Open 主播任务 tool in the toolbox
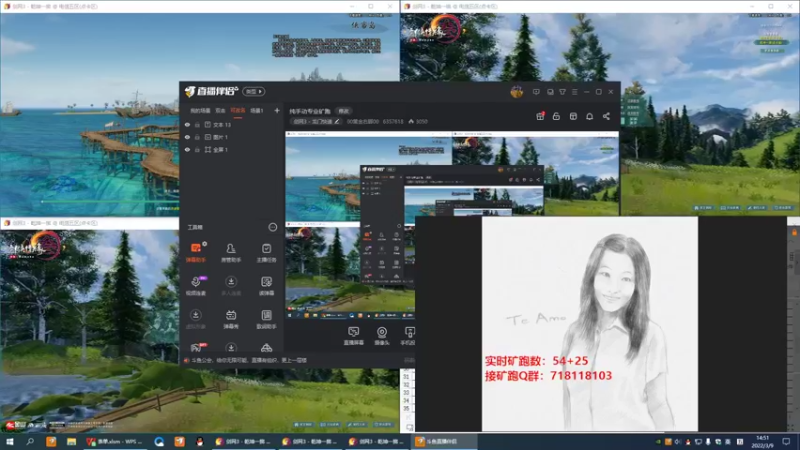The width and height of the screenshot is (800, 450). (x=266, y=253)
